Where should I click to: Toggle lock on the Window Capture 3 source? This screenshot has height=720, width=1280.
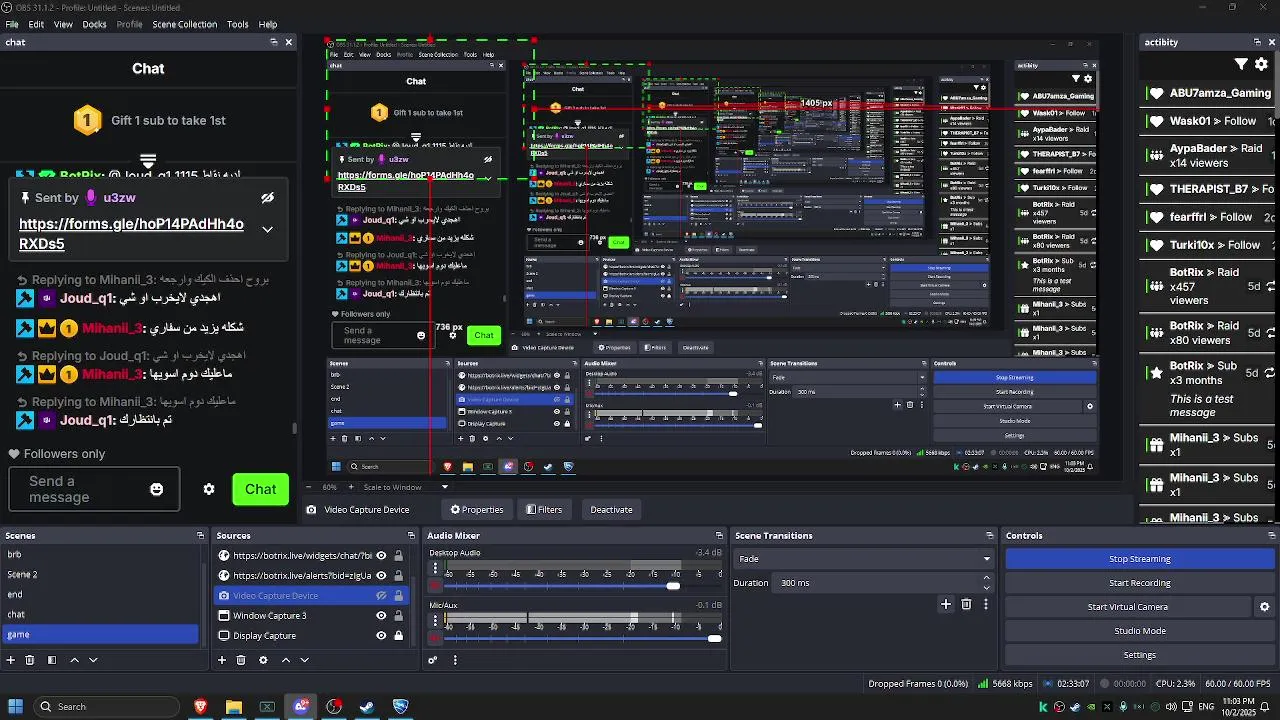pyautogui.click(x=399, y=616)
